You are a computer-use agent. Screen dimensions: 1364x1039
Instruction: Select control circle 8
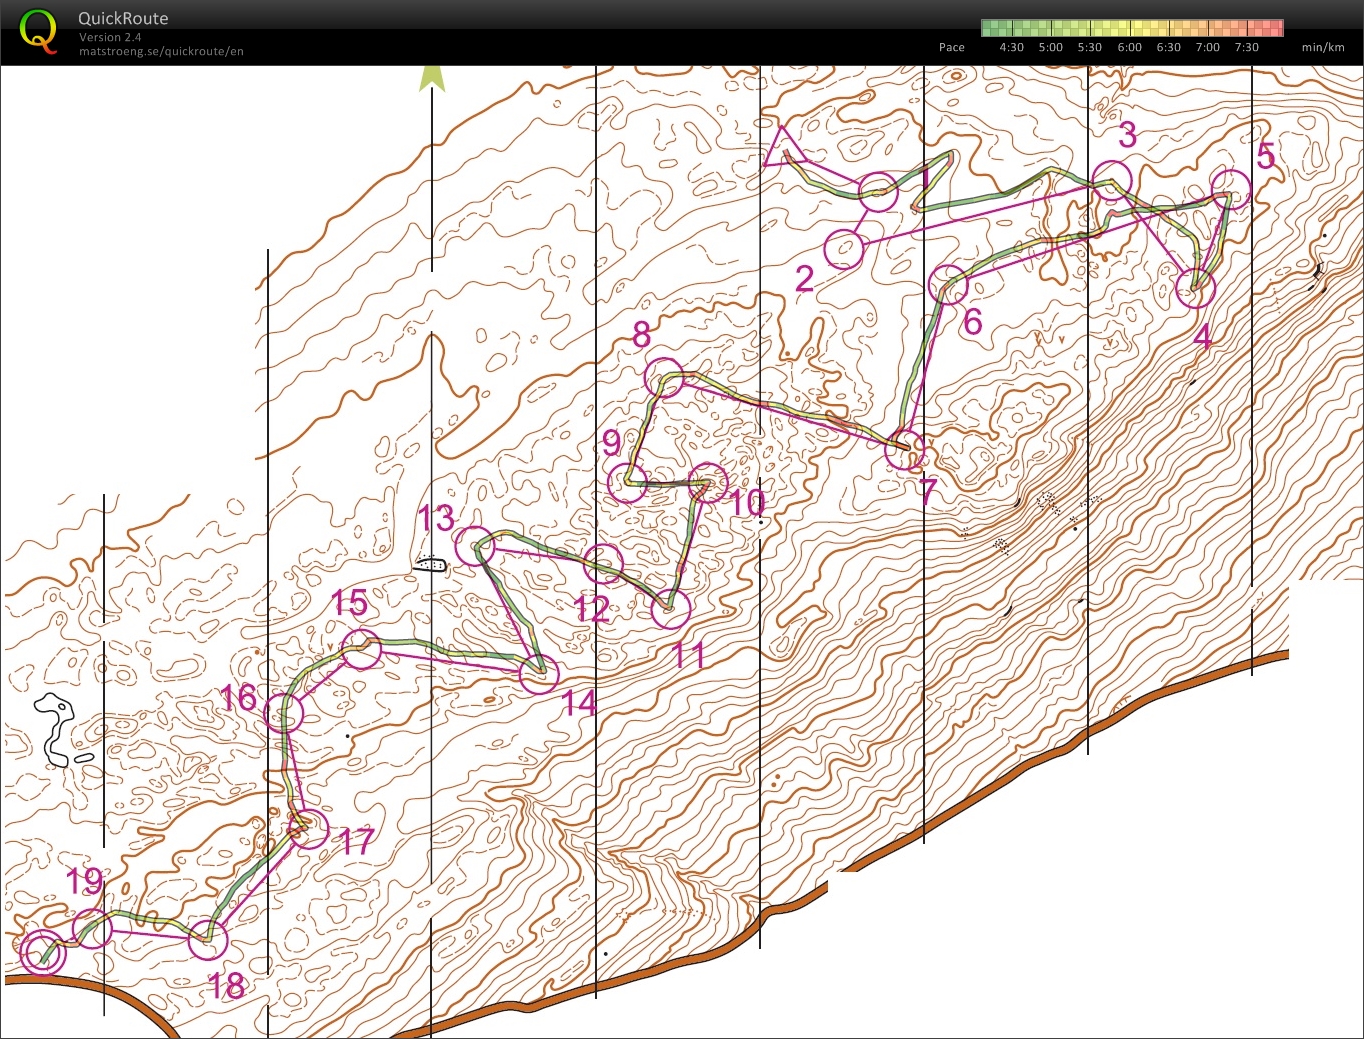(x=664, y=378)
